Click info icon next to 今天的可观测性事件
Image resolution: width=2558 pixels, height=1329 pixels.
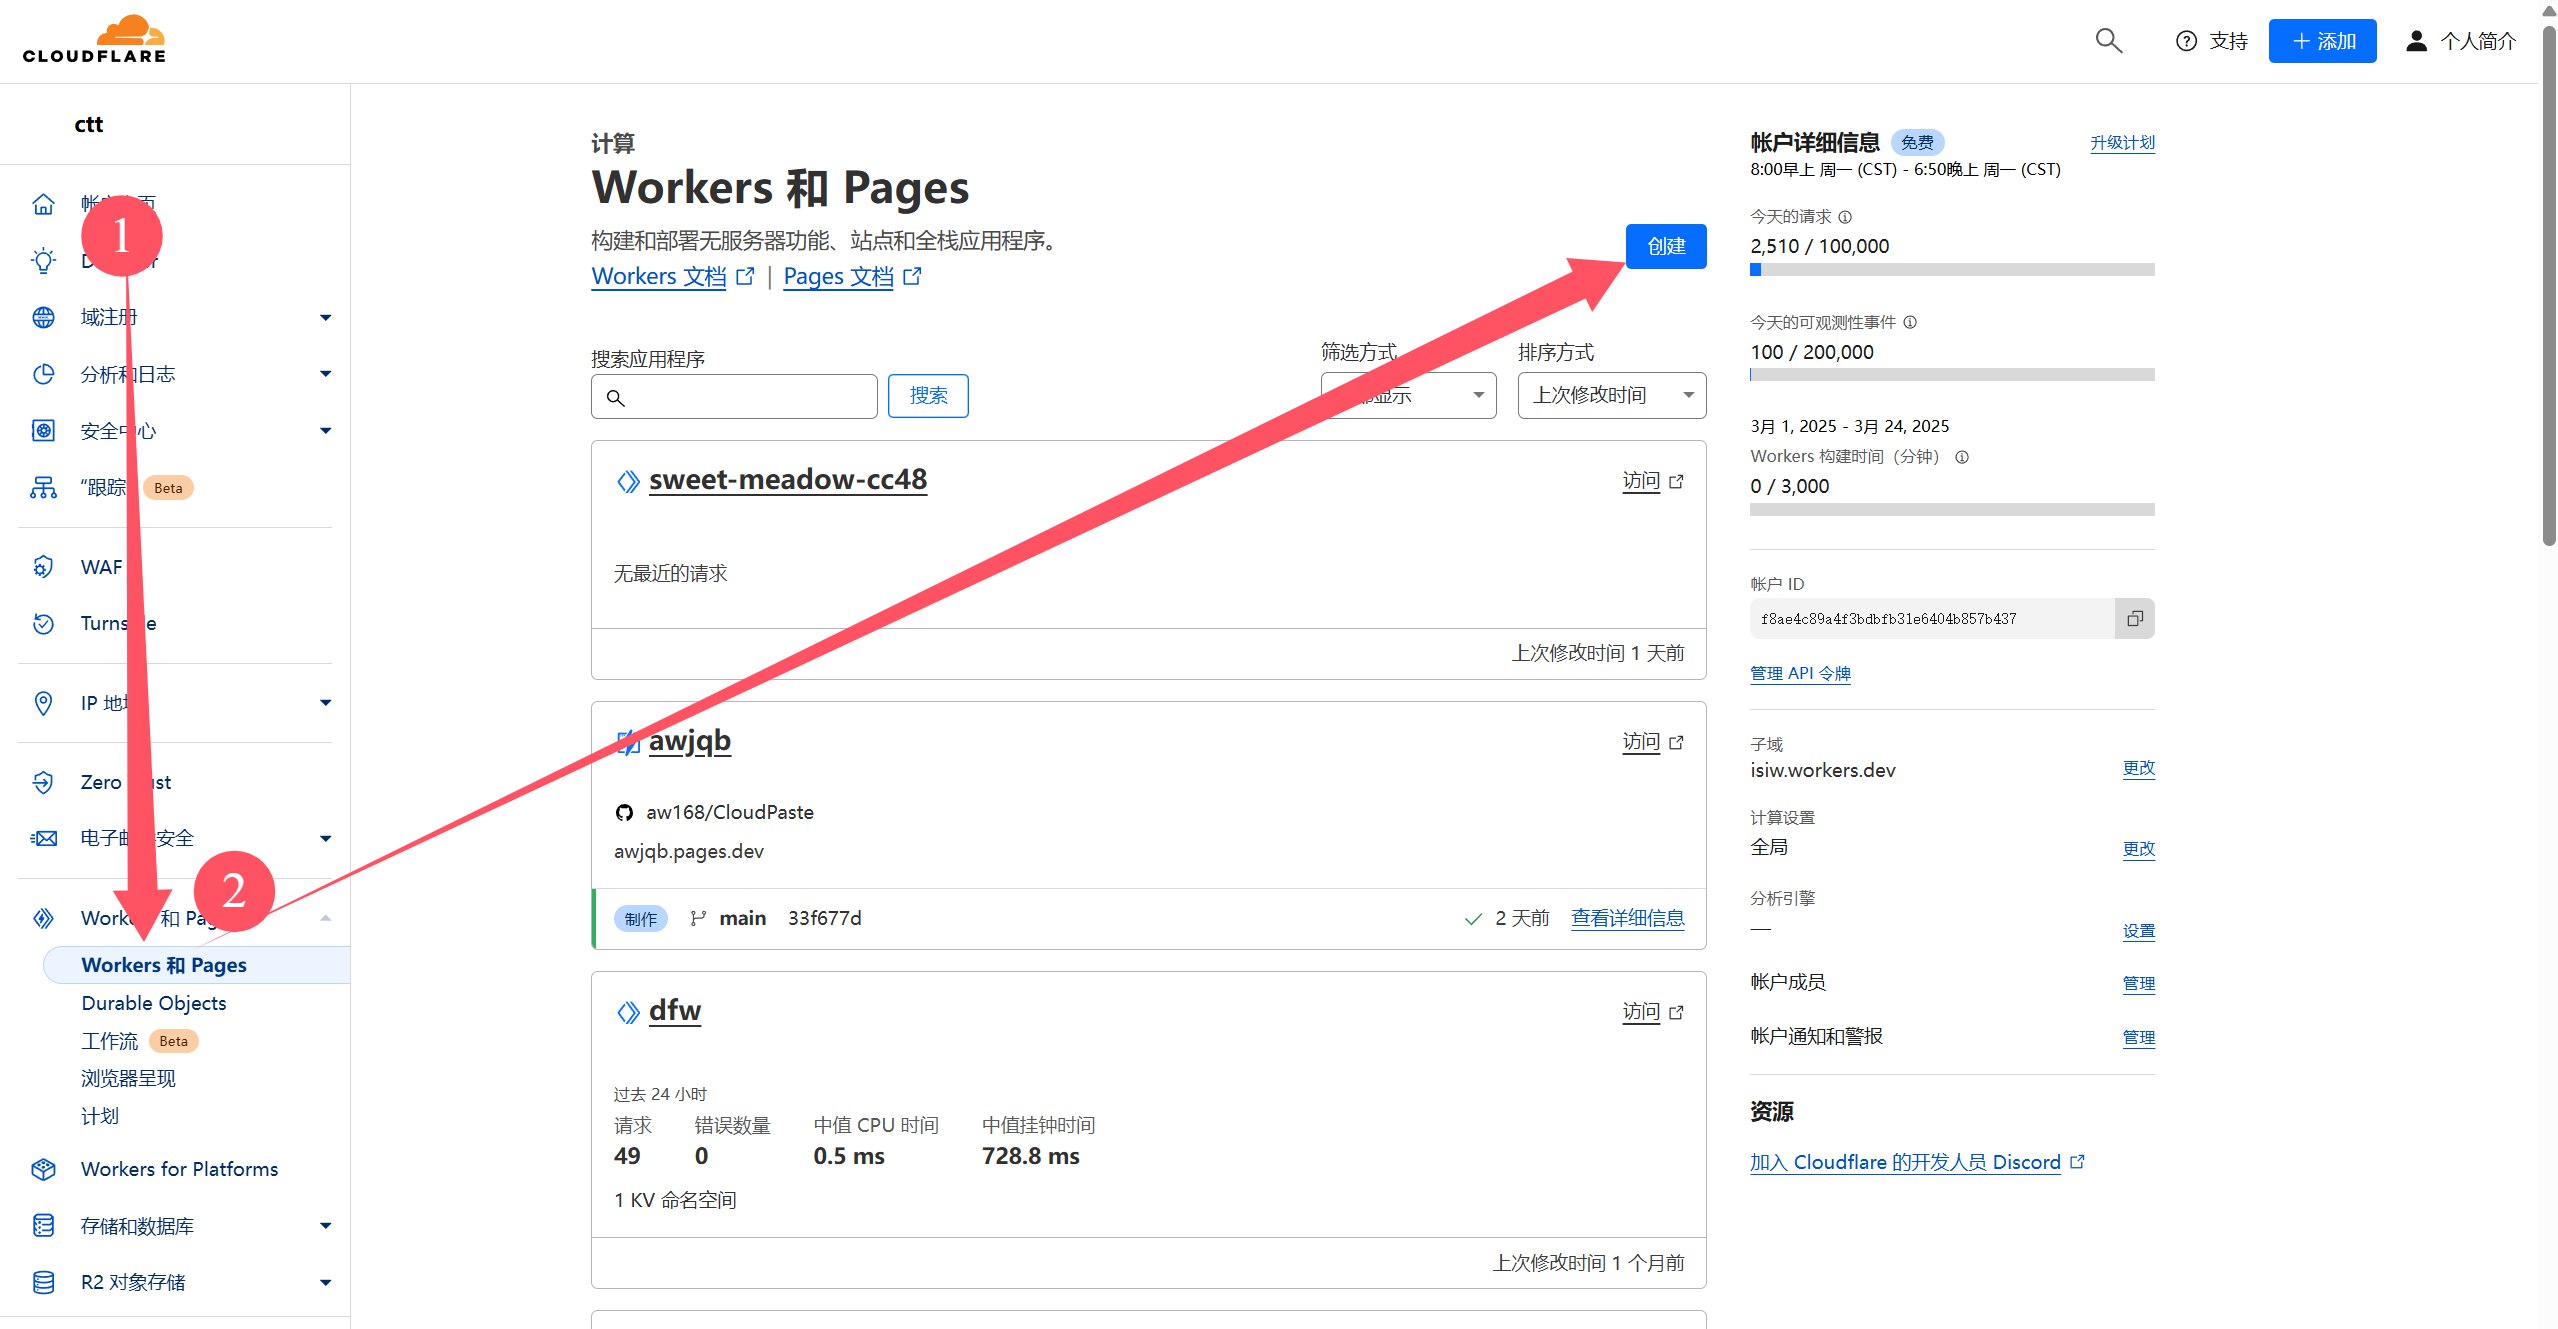pyautogui.click(x=1910, y=322)
